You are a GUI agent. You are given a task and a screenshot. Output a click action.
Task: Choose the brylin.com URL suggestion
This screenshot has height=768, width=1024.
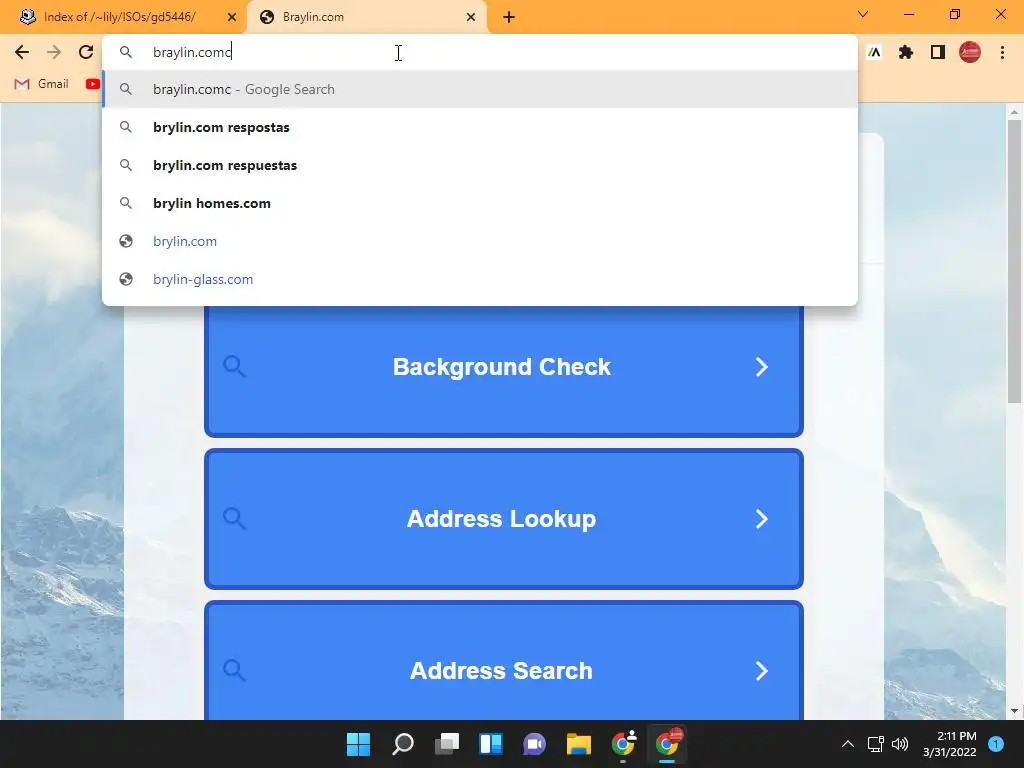(x=480, y=241)
